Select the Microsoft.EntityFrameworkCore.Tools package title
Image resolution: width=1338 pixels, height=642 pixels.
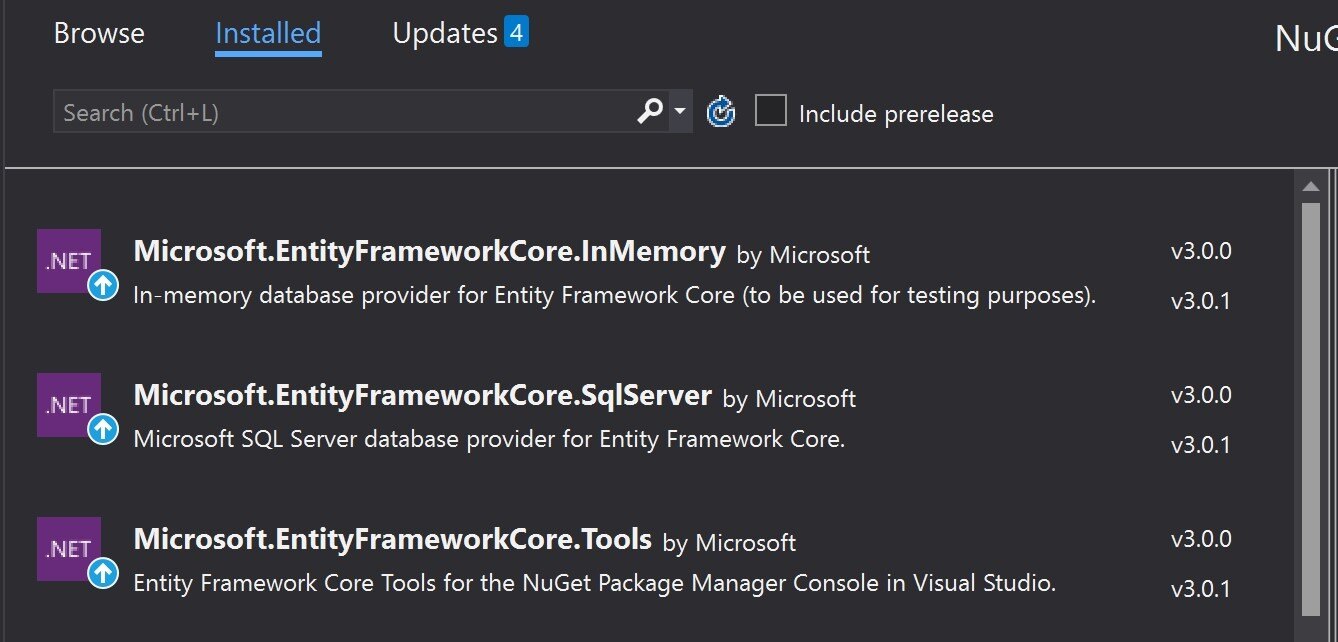pos(392,539)
